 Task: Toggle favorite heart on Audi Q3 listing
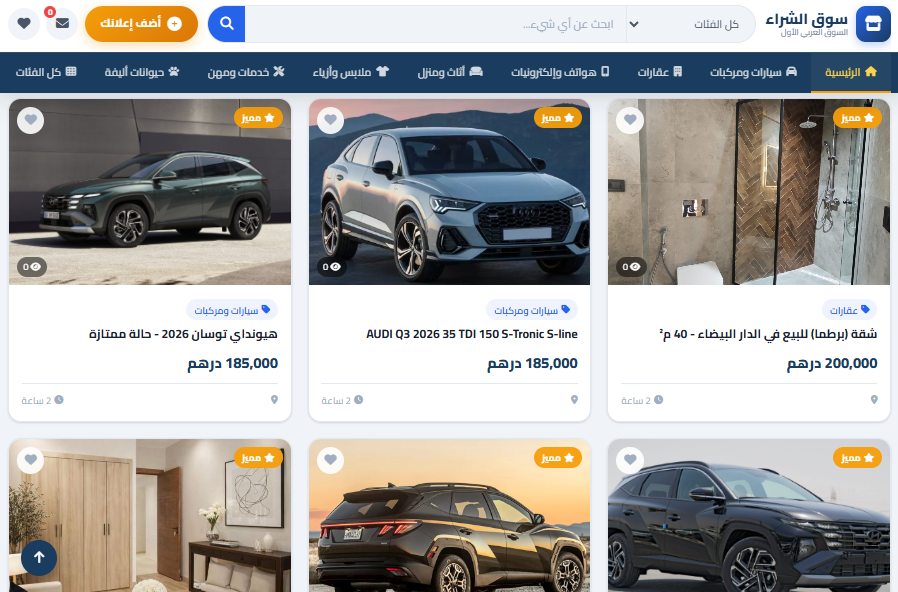(331, 121)
